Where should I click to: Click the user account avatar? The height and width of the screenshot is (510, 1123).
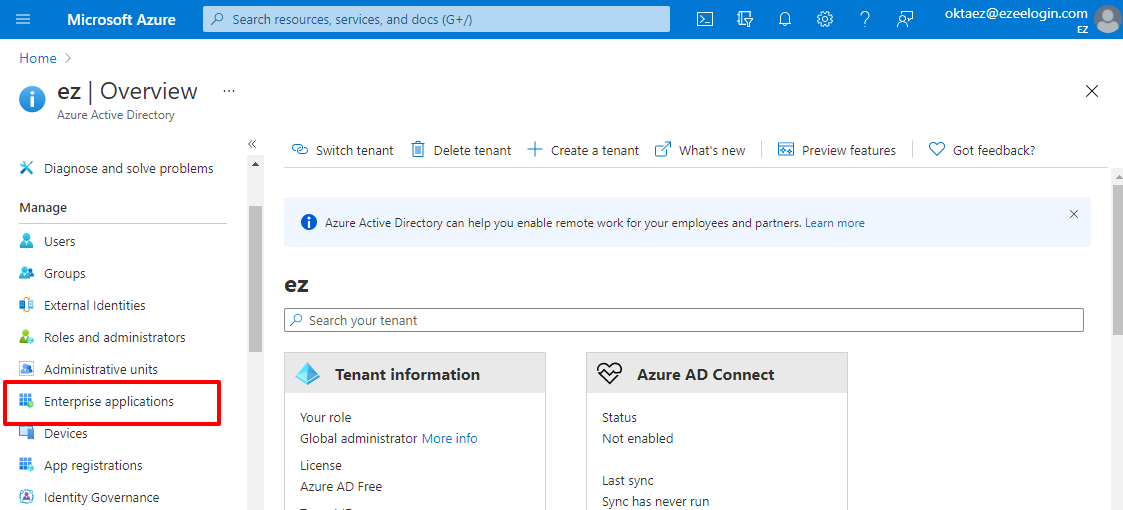pos(1108,19)
